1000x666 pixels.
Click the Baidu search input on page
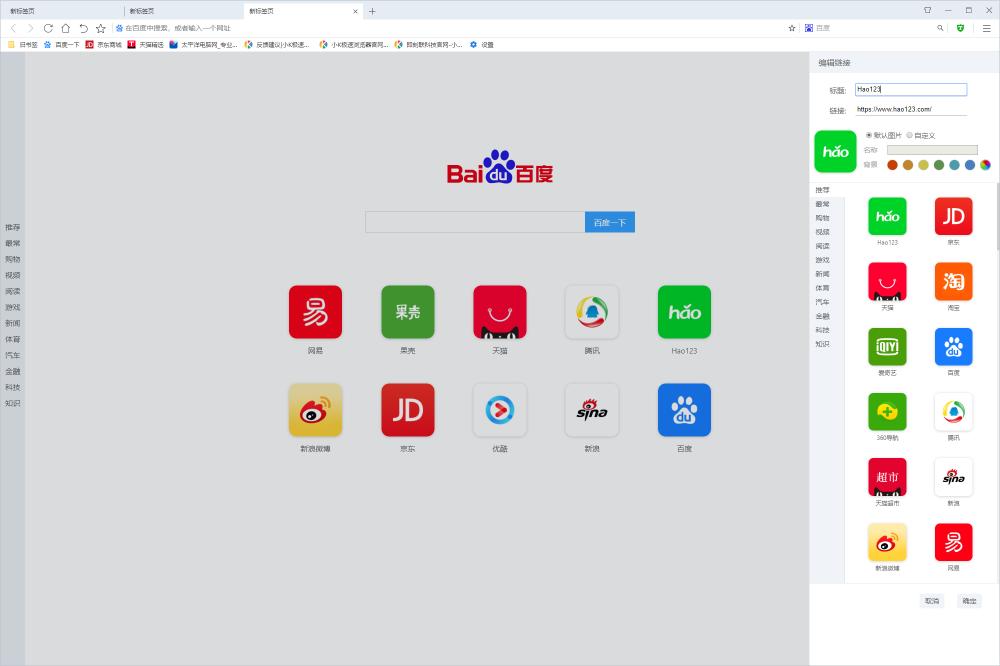click(x=475, y=222)
